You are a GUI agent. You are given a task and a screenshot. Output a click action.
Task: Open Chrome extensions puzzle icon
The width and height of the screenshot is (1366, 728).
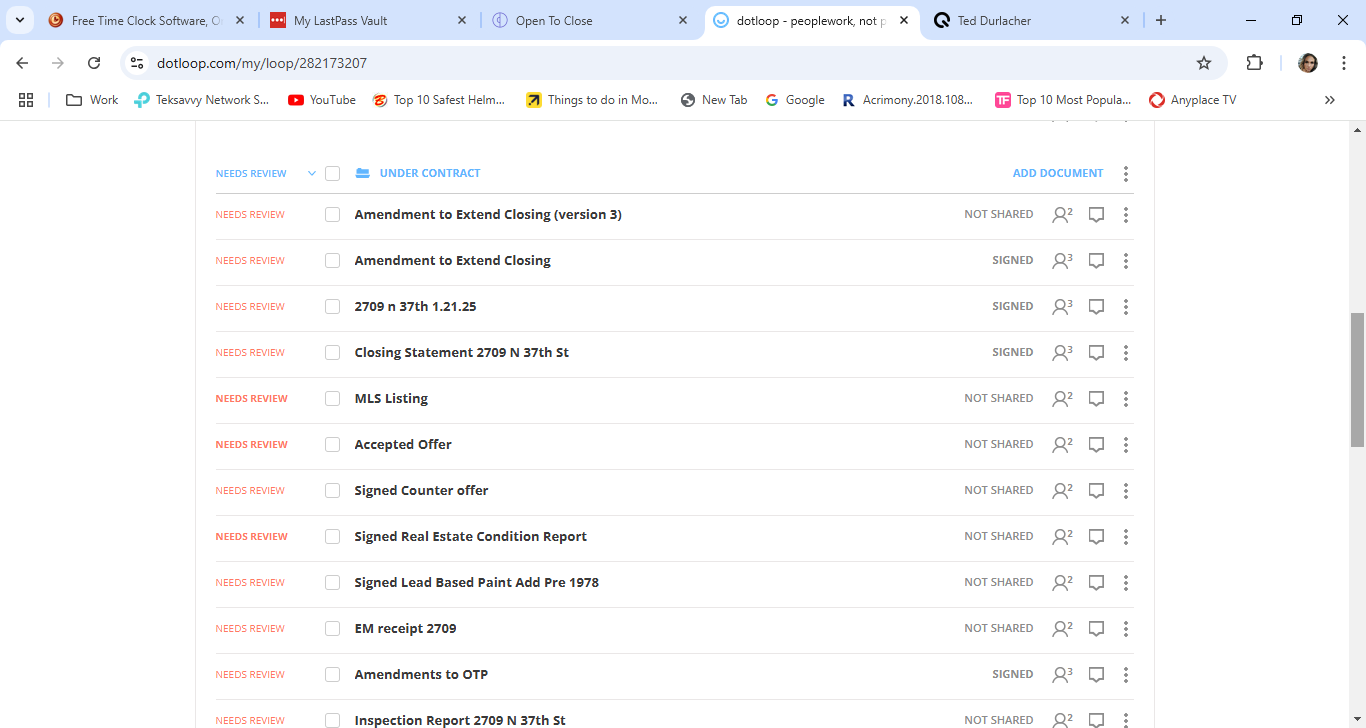[1254, 63]
